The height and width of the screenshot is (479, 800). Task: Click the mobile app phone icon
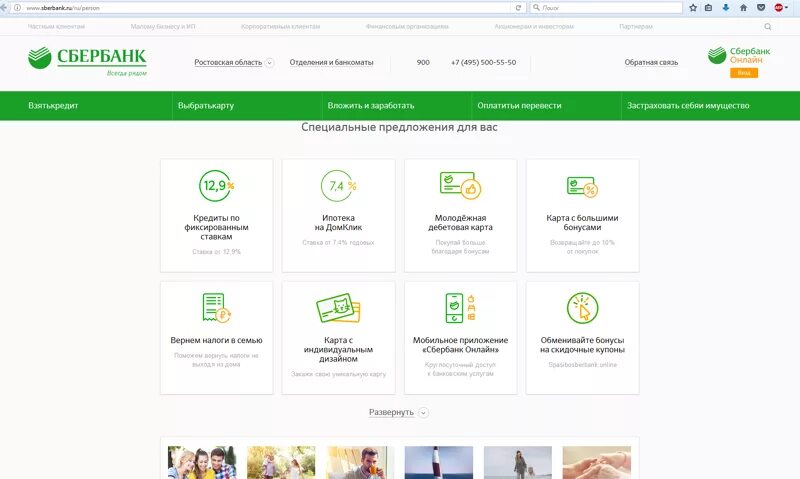pos(460,308)
